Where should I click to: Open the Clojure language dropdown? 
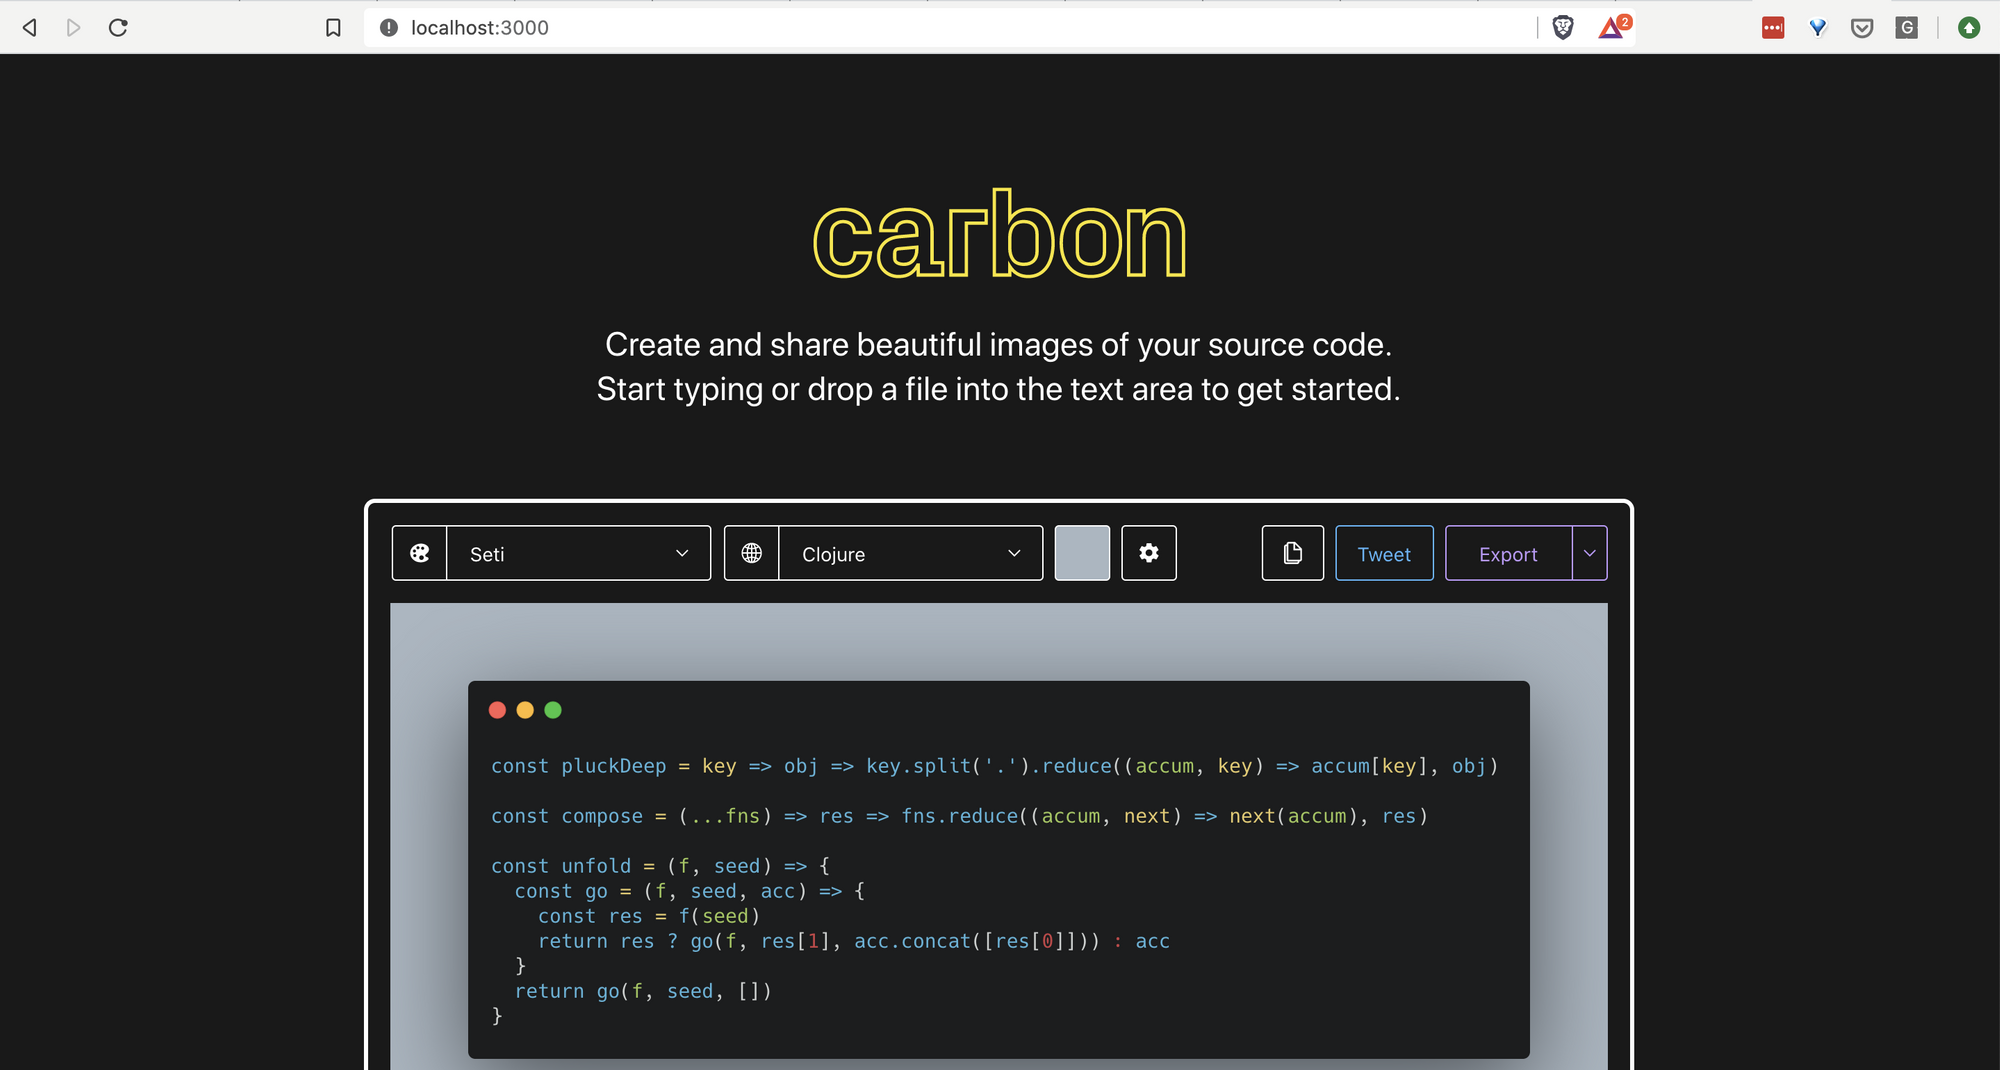[x=911, y=553]
